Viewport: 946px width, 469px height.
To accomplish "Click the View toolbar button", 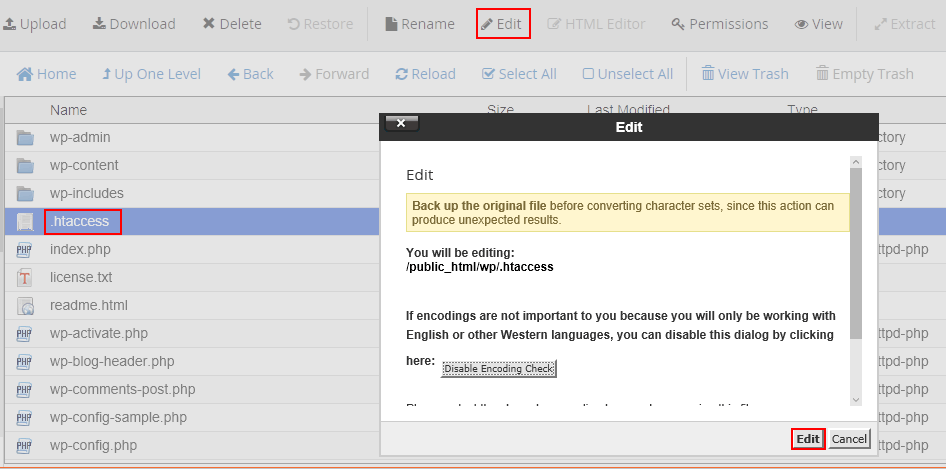I will [x=819, y=24].
